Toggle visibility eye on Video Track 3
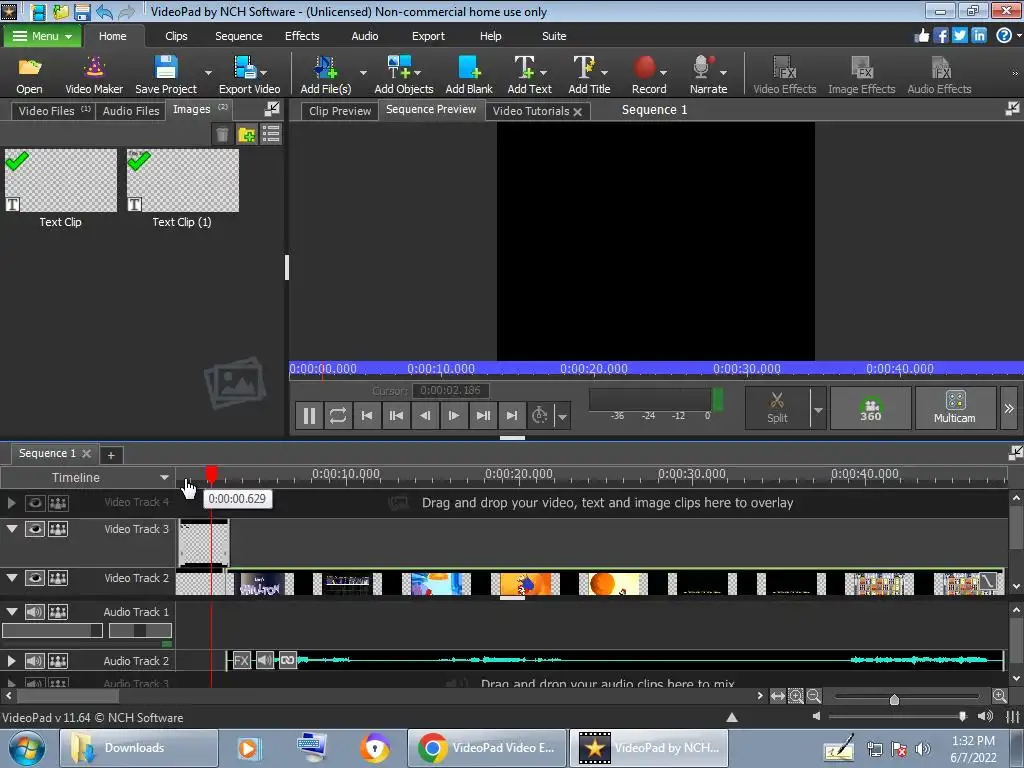Screen dimensions: 1024x768 35,529
